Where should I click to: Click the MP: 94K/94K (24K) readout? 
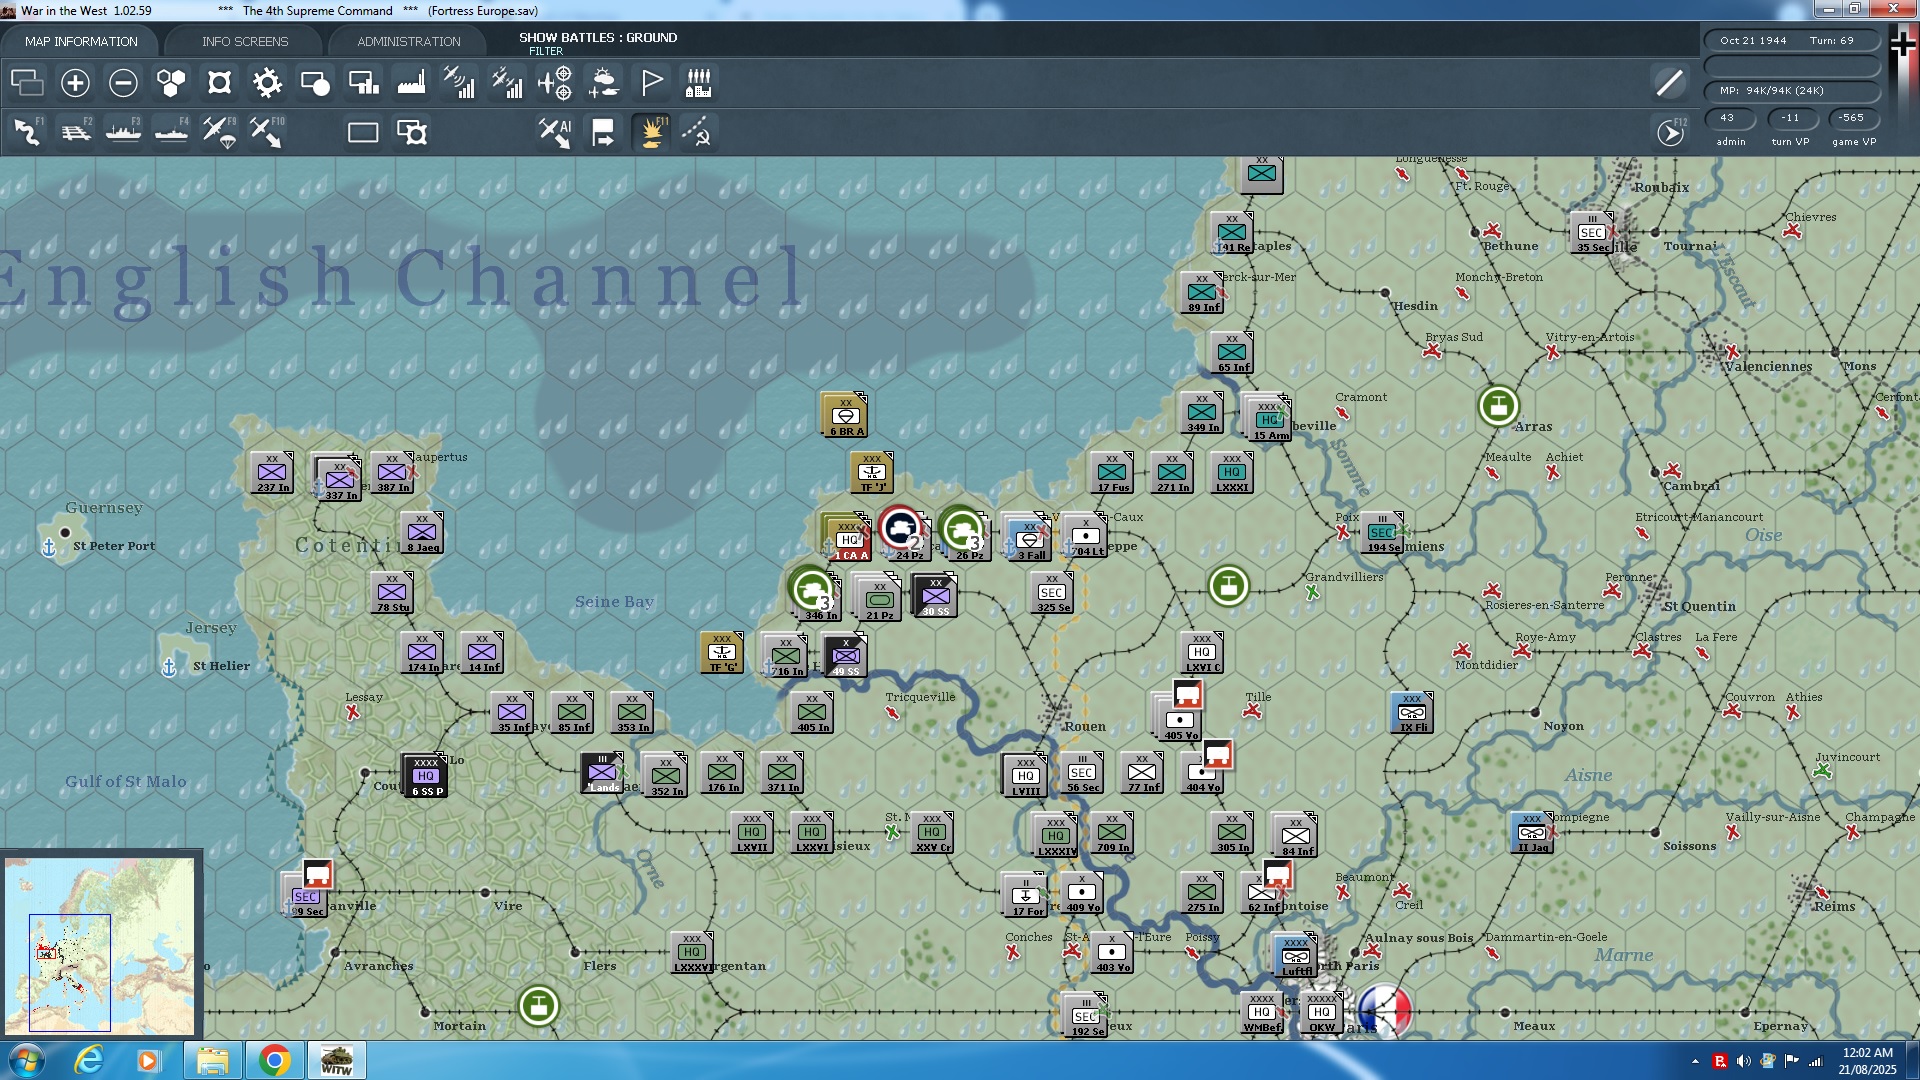click(x=1791, y=91)
